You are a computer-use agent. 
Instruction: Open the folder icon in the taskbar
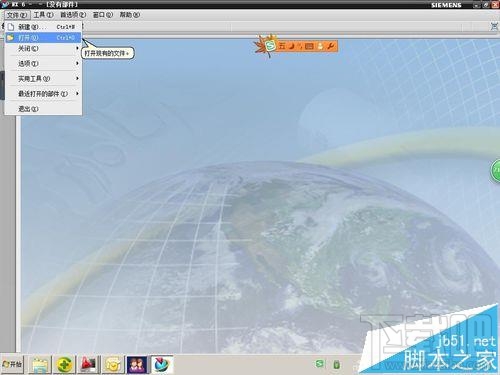40,365
